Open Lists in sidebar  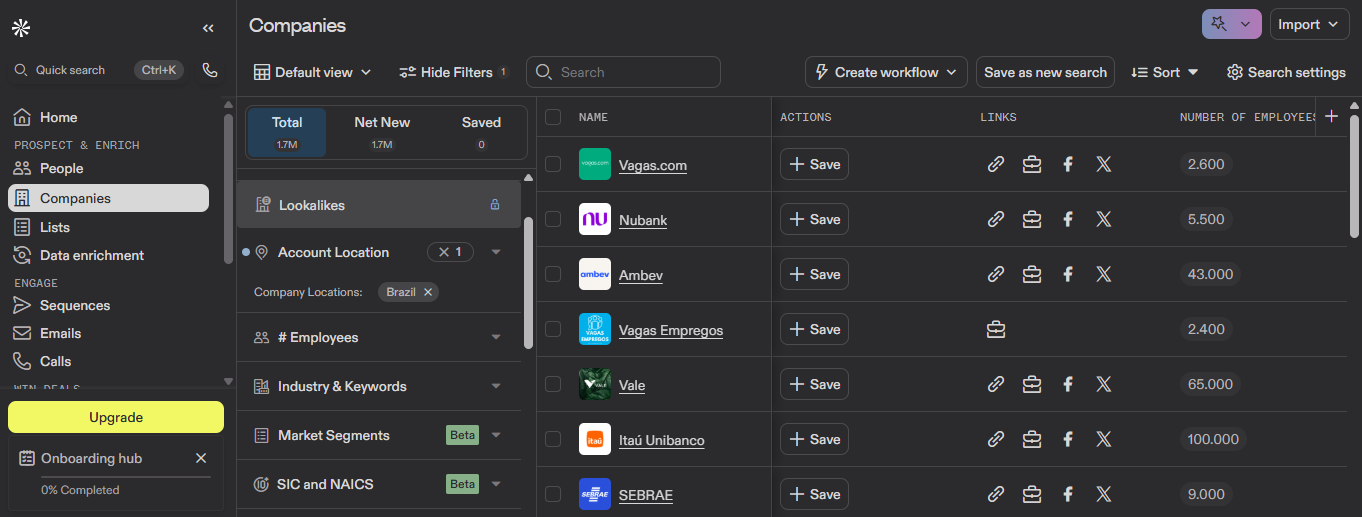(108, 227)
